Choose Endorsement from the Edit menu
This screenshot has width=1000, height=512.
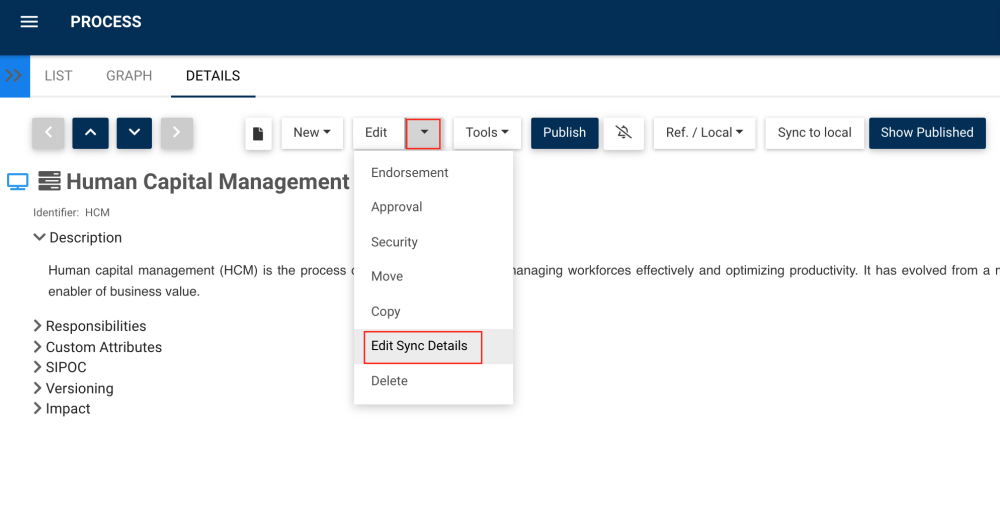pos(410,173)
